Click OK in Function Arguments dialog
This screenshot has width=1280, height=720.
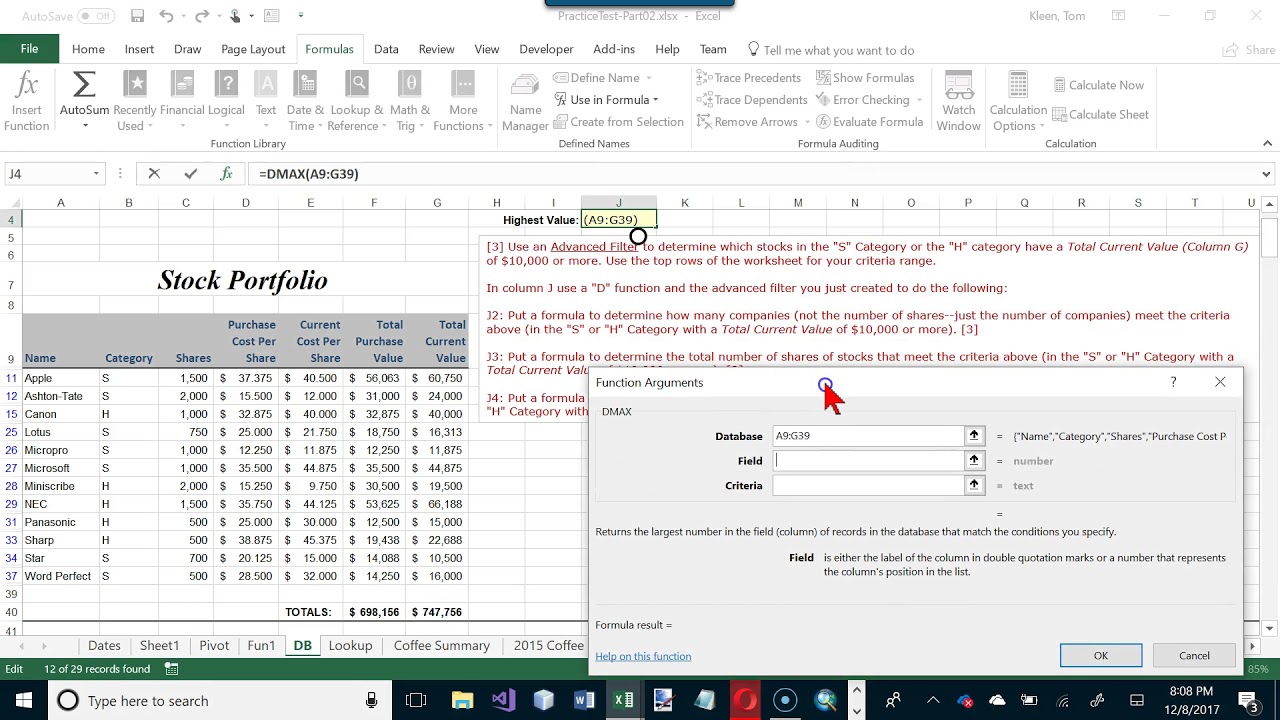pos(1101,656)
